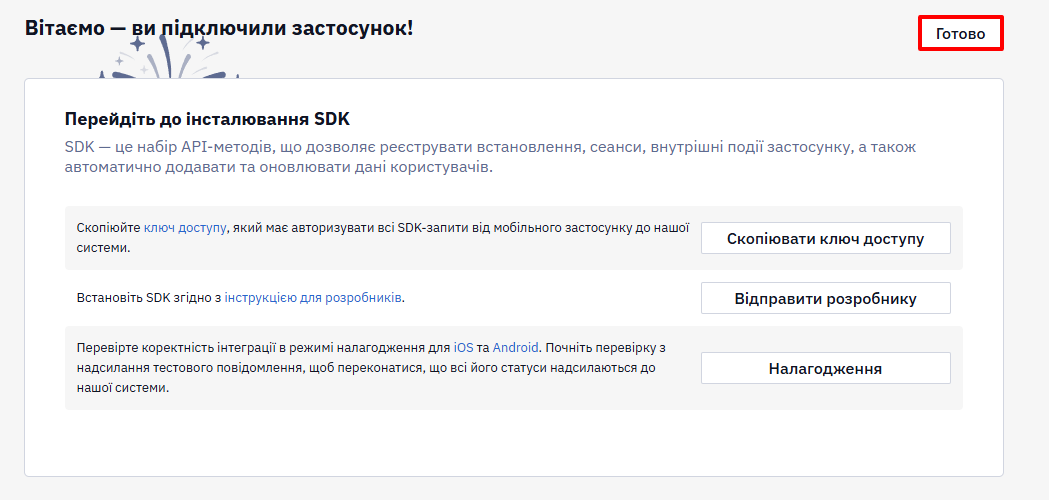Click the text starting with Скопіюйте
1049x500 pixels.
click(x=383, y=238)
